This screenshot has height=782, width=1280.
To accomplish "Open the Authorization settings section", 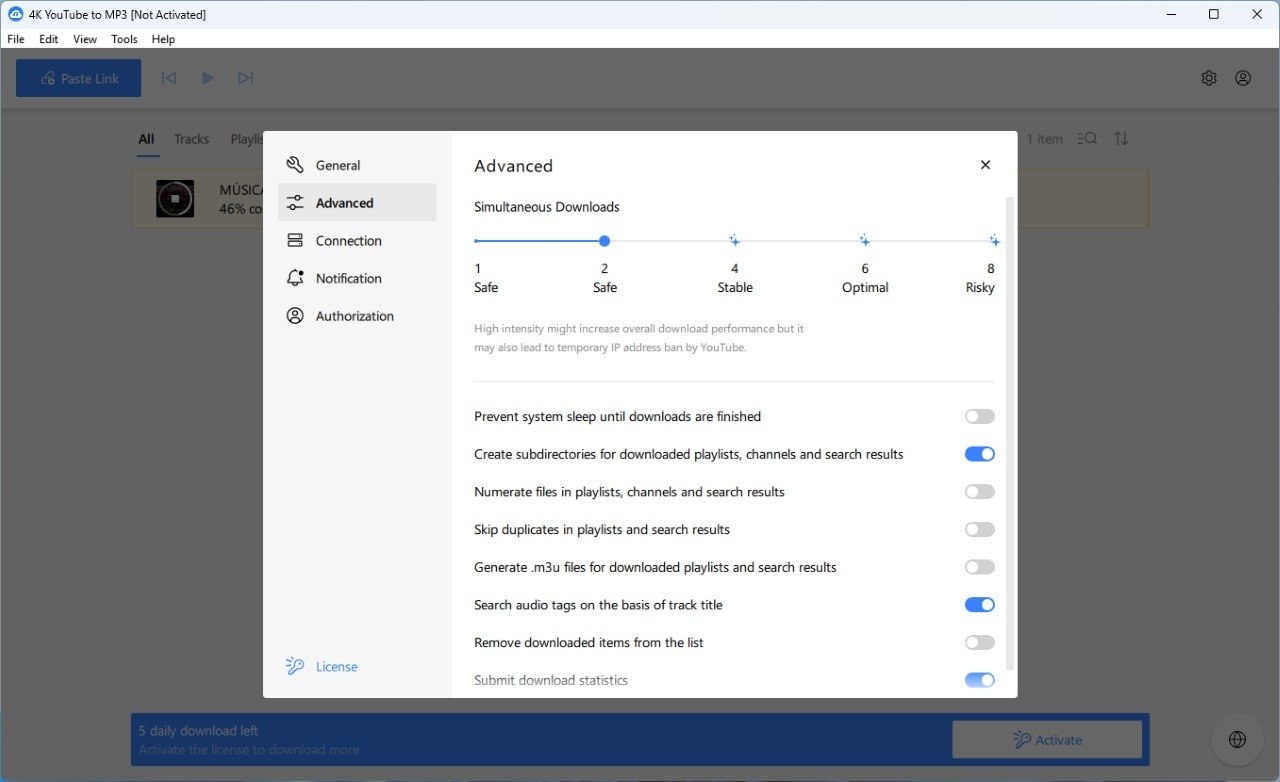I will pos(357,316).
